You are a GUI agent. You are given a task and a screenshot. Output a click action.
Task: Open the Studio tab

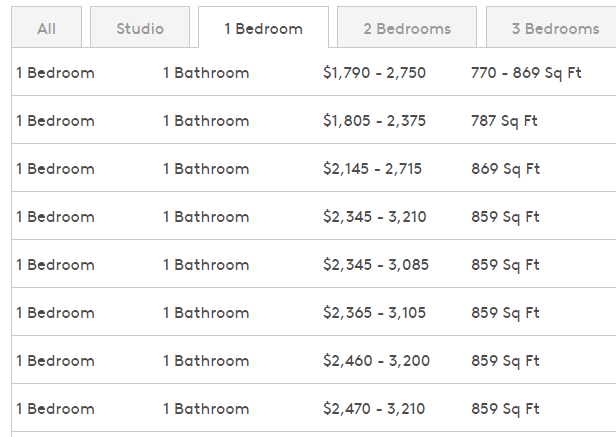[140, 27]
